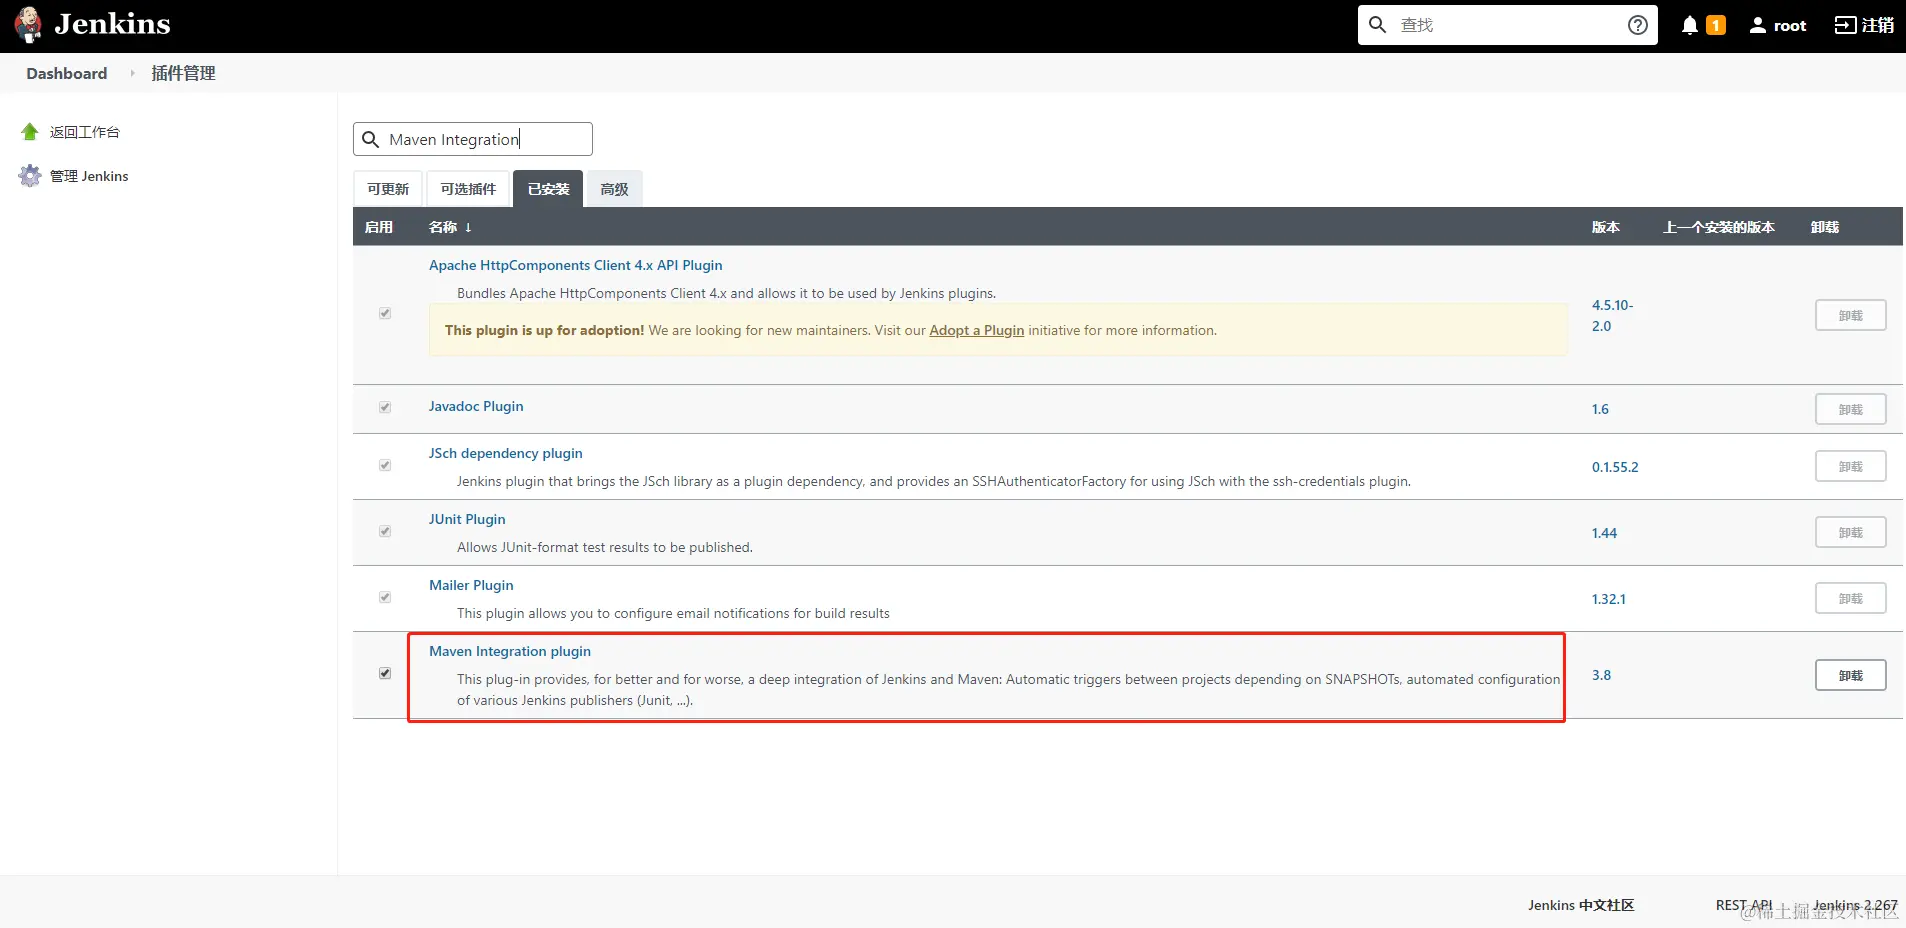1906x928 pixels.
Task: Open the Apache HttpComponents Client 4.x API Plugin link
Action: (576, 265)
